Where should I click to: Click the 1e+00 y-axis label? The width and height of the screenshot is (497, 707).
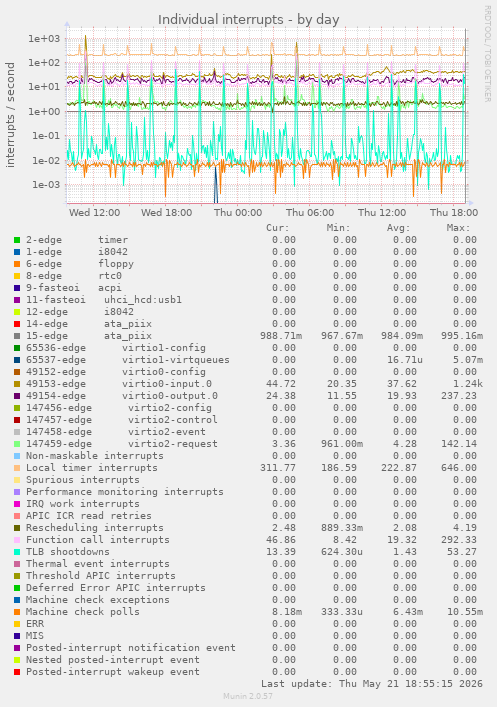coord(44,111)
